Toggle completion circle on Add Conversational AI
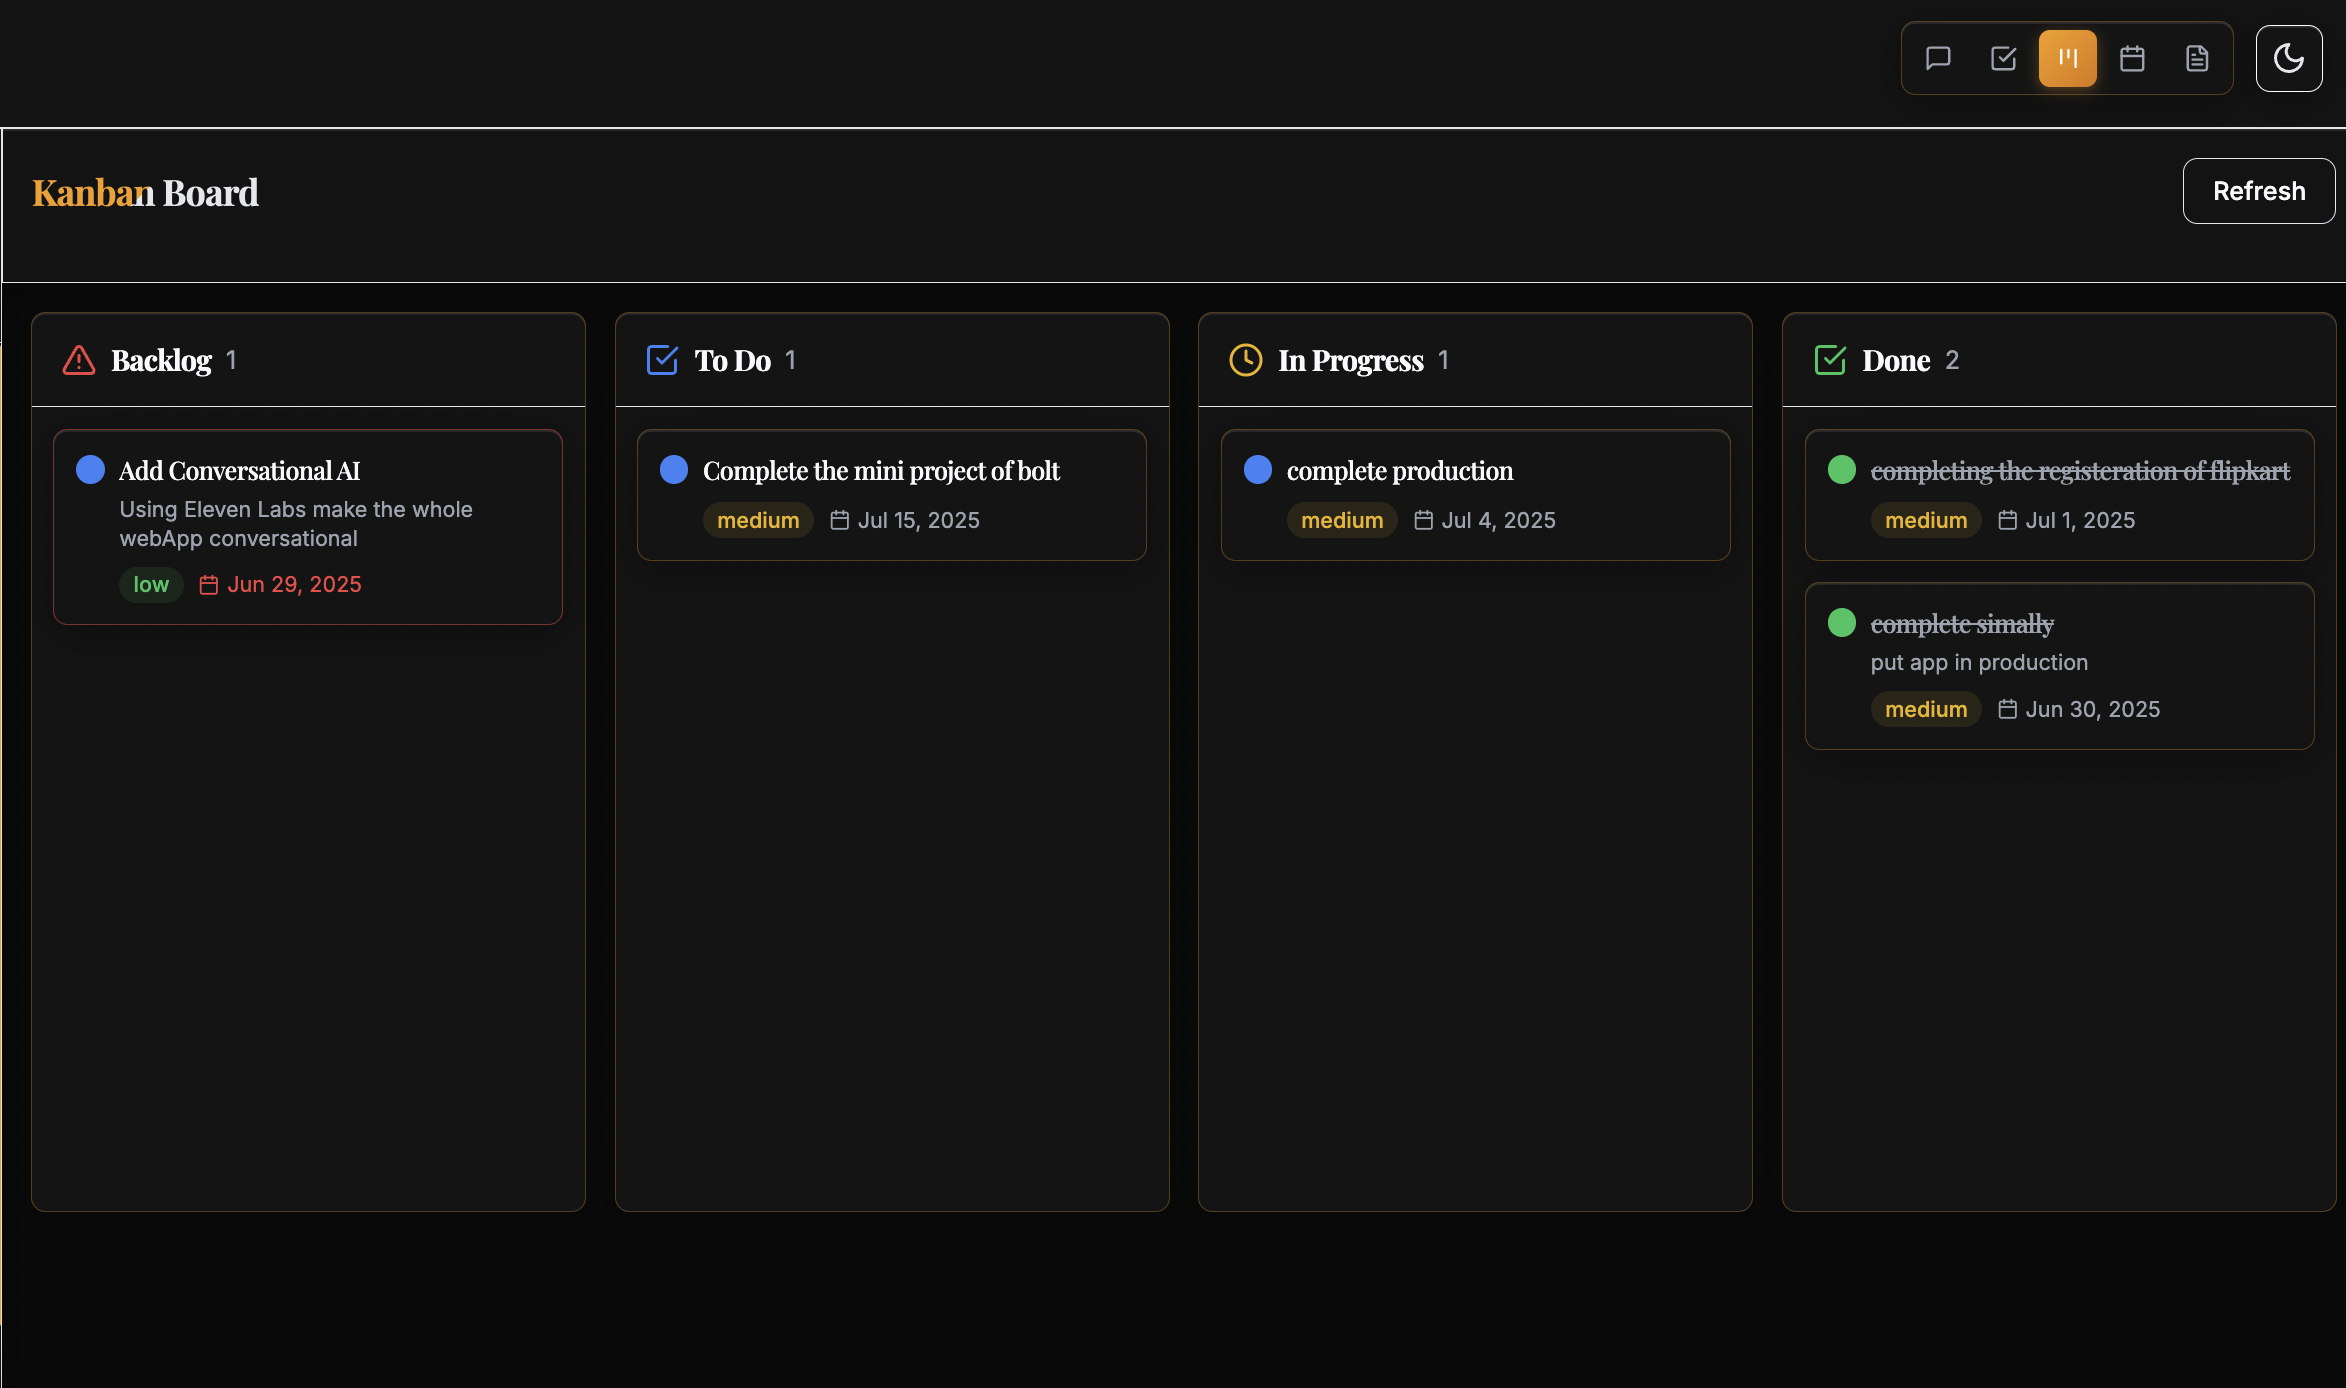2346x1388 pixels. (x=90, y=470)
